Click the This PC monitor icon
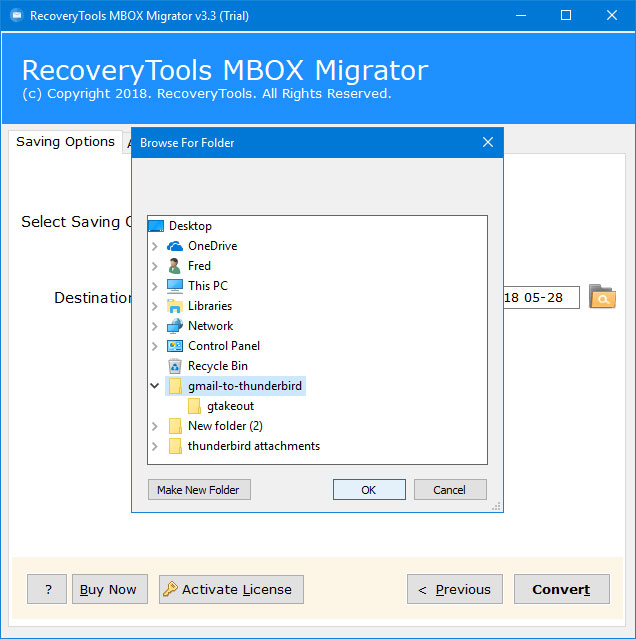Image resolution: width=636 pixels, height=639 pixels. 175,286
